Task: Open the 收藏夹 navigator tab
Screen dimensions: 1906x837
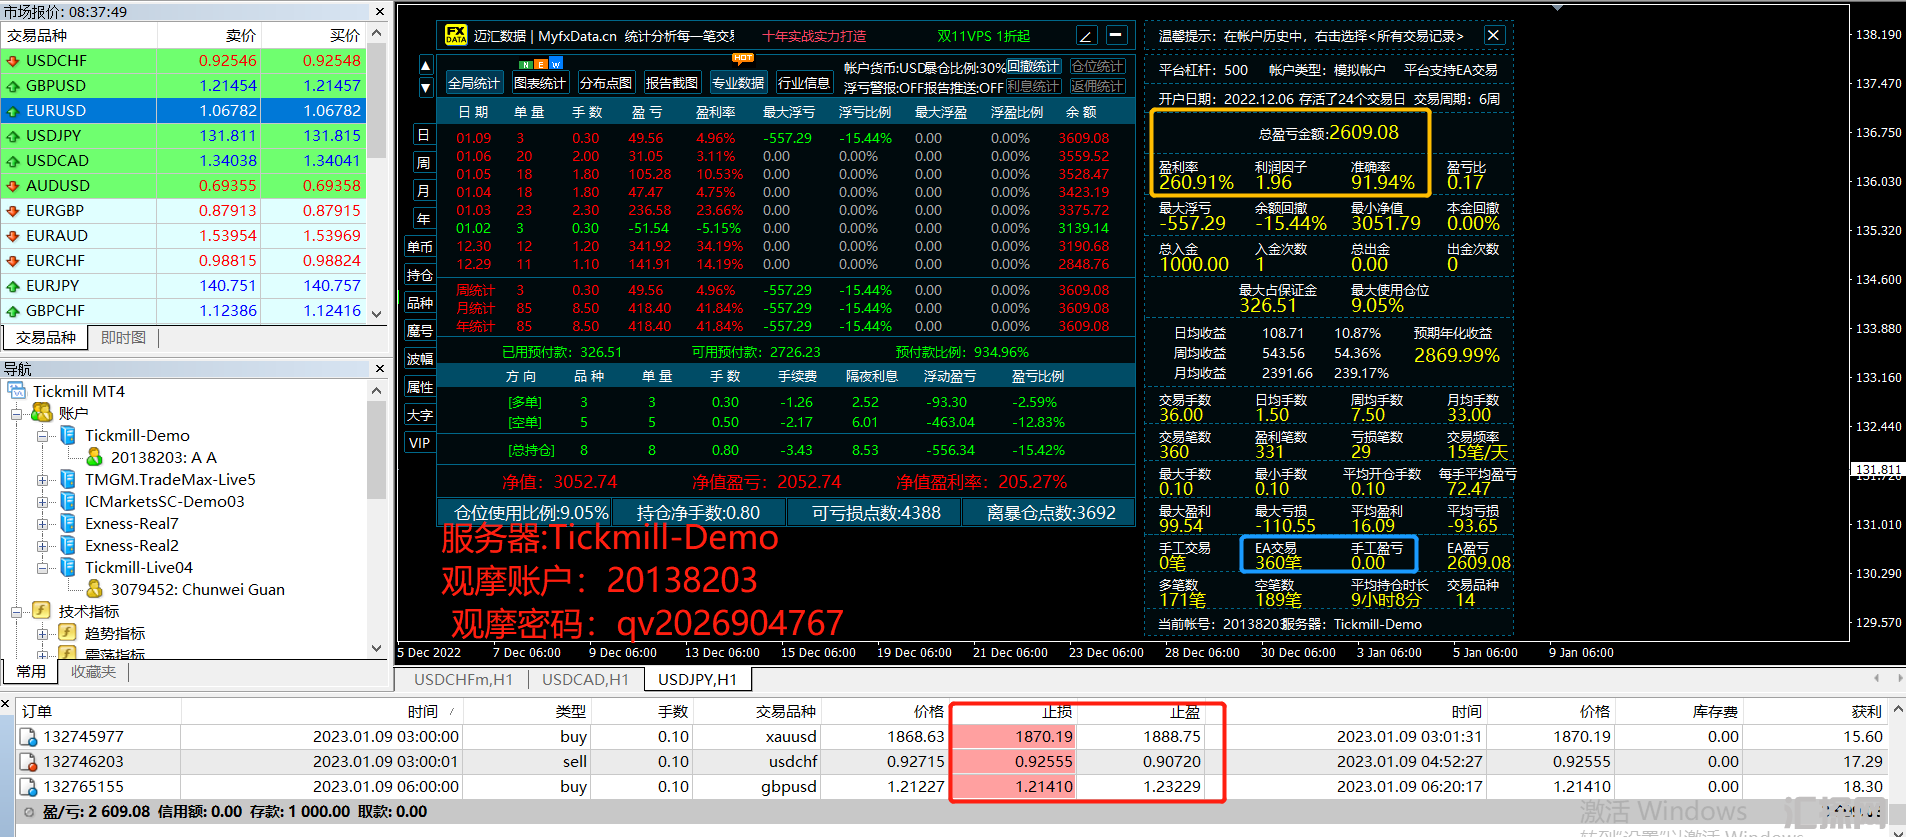Action: pyautogui.click(x=93, y=672)
